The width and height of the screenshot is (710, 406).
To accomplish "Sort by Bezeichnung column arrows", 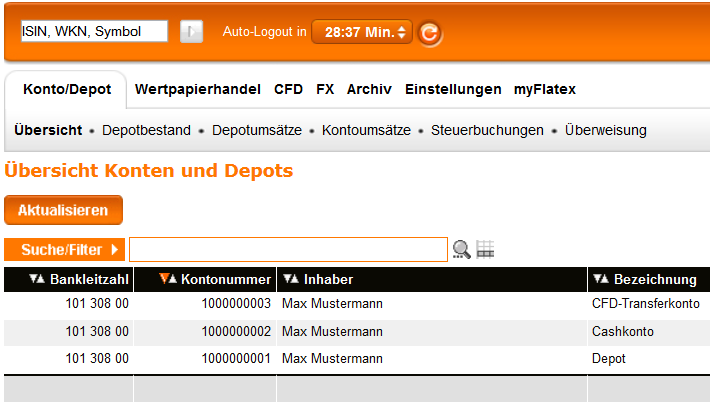I will pos(601,280).
